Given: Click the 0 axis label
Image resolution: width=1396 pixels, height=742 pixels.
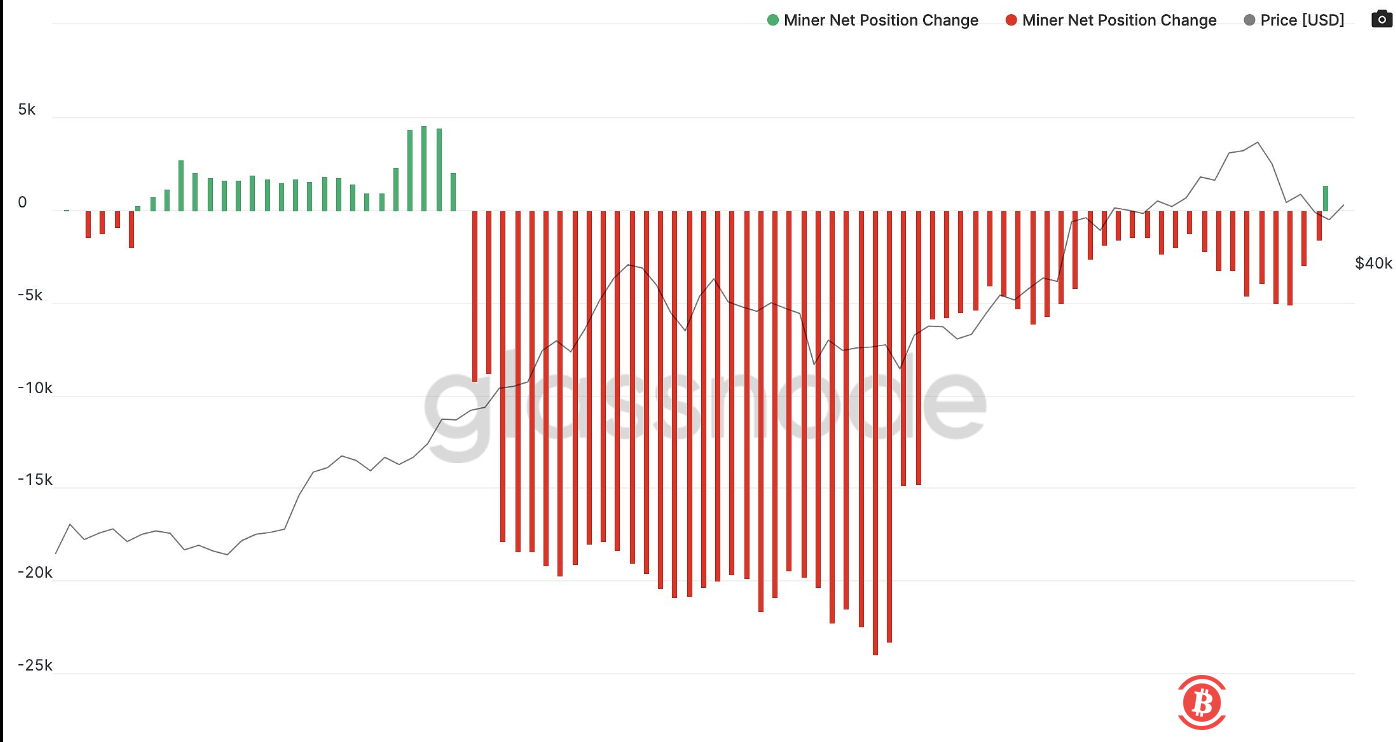Looking at the screenshot, I should coord(23,203).
